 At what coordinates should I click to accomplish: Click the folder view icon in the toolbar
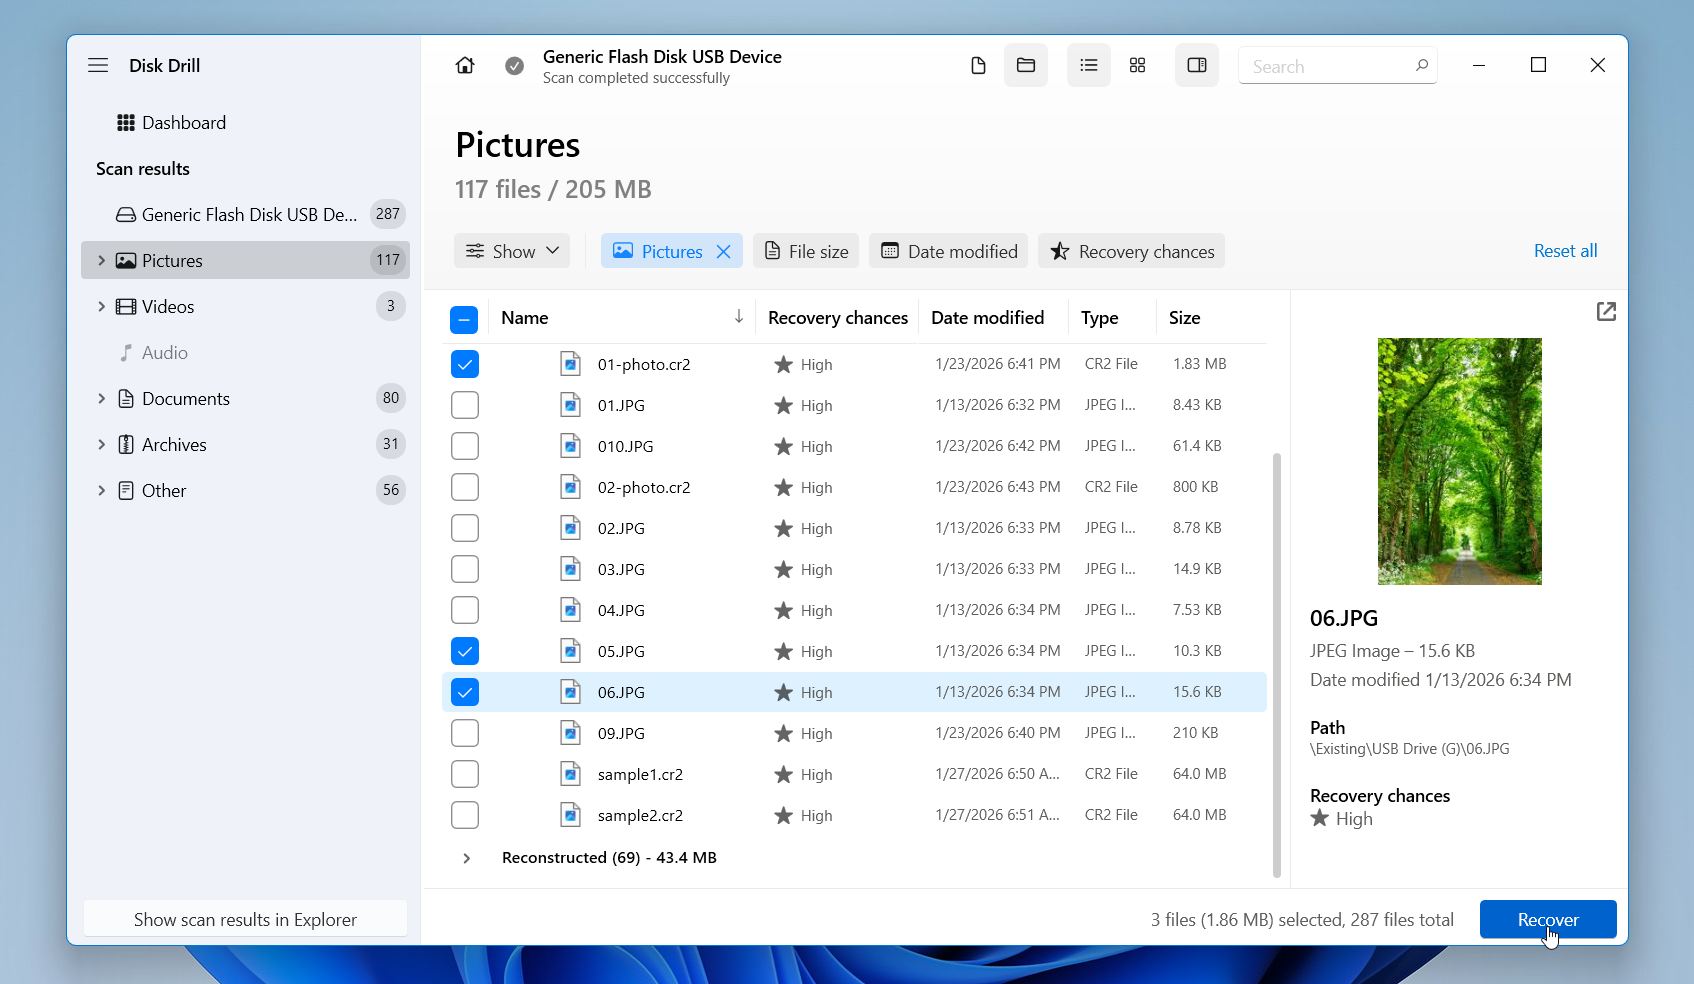click(x=1026, y=65)
